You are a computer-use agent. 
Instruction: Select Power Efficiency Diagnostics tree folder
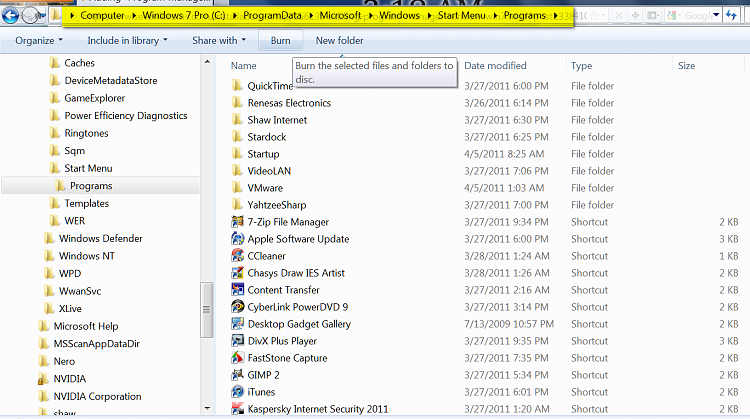click(x=126, y=116)
